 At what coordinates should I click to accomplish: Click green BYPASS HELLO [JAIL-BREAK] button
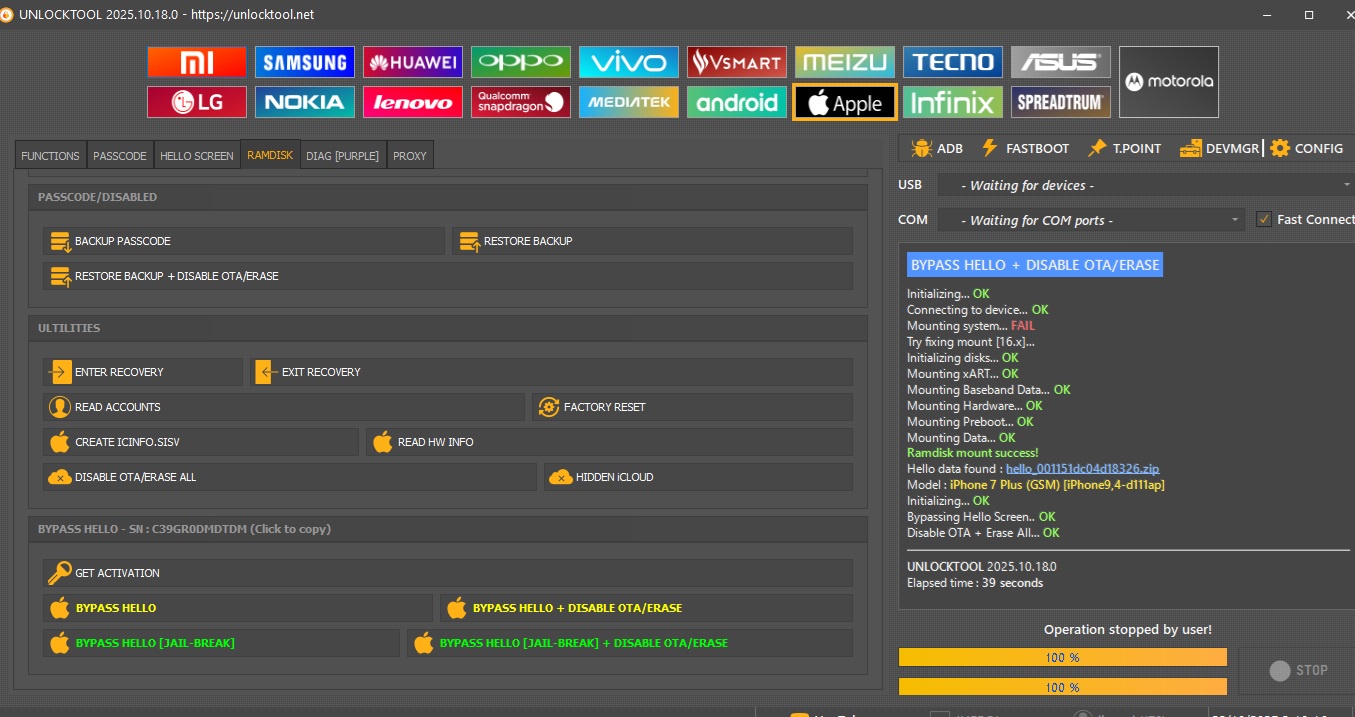tap(221, 643)
